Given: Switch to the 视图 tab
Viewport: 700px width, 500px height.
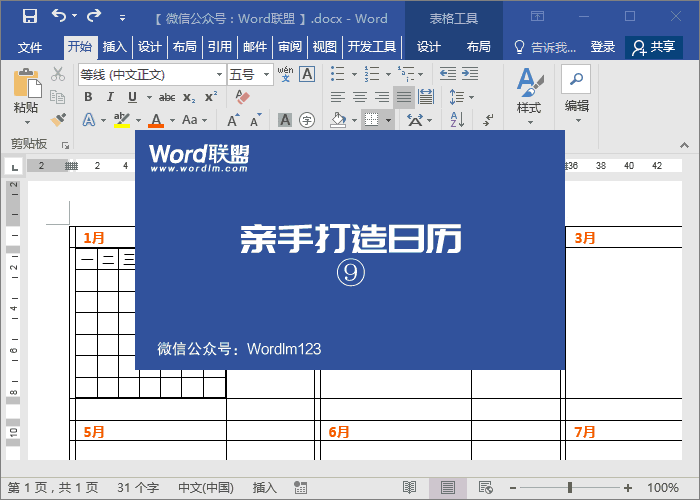Looking at the screenshot, I should click(x=325, y=46).
